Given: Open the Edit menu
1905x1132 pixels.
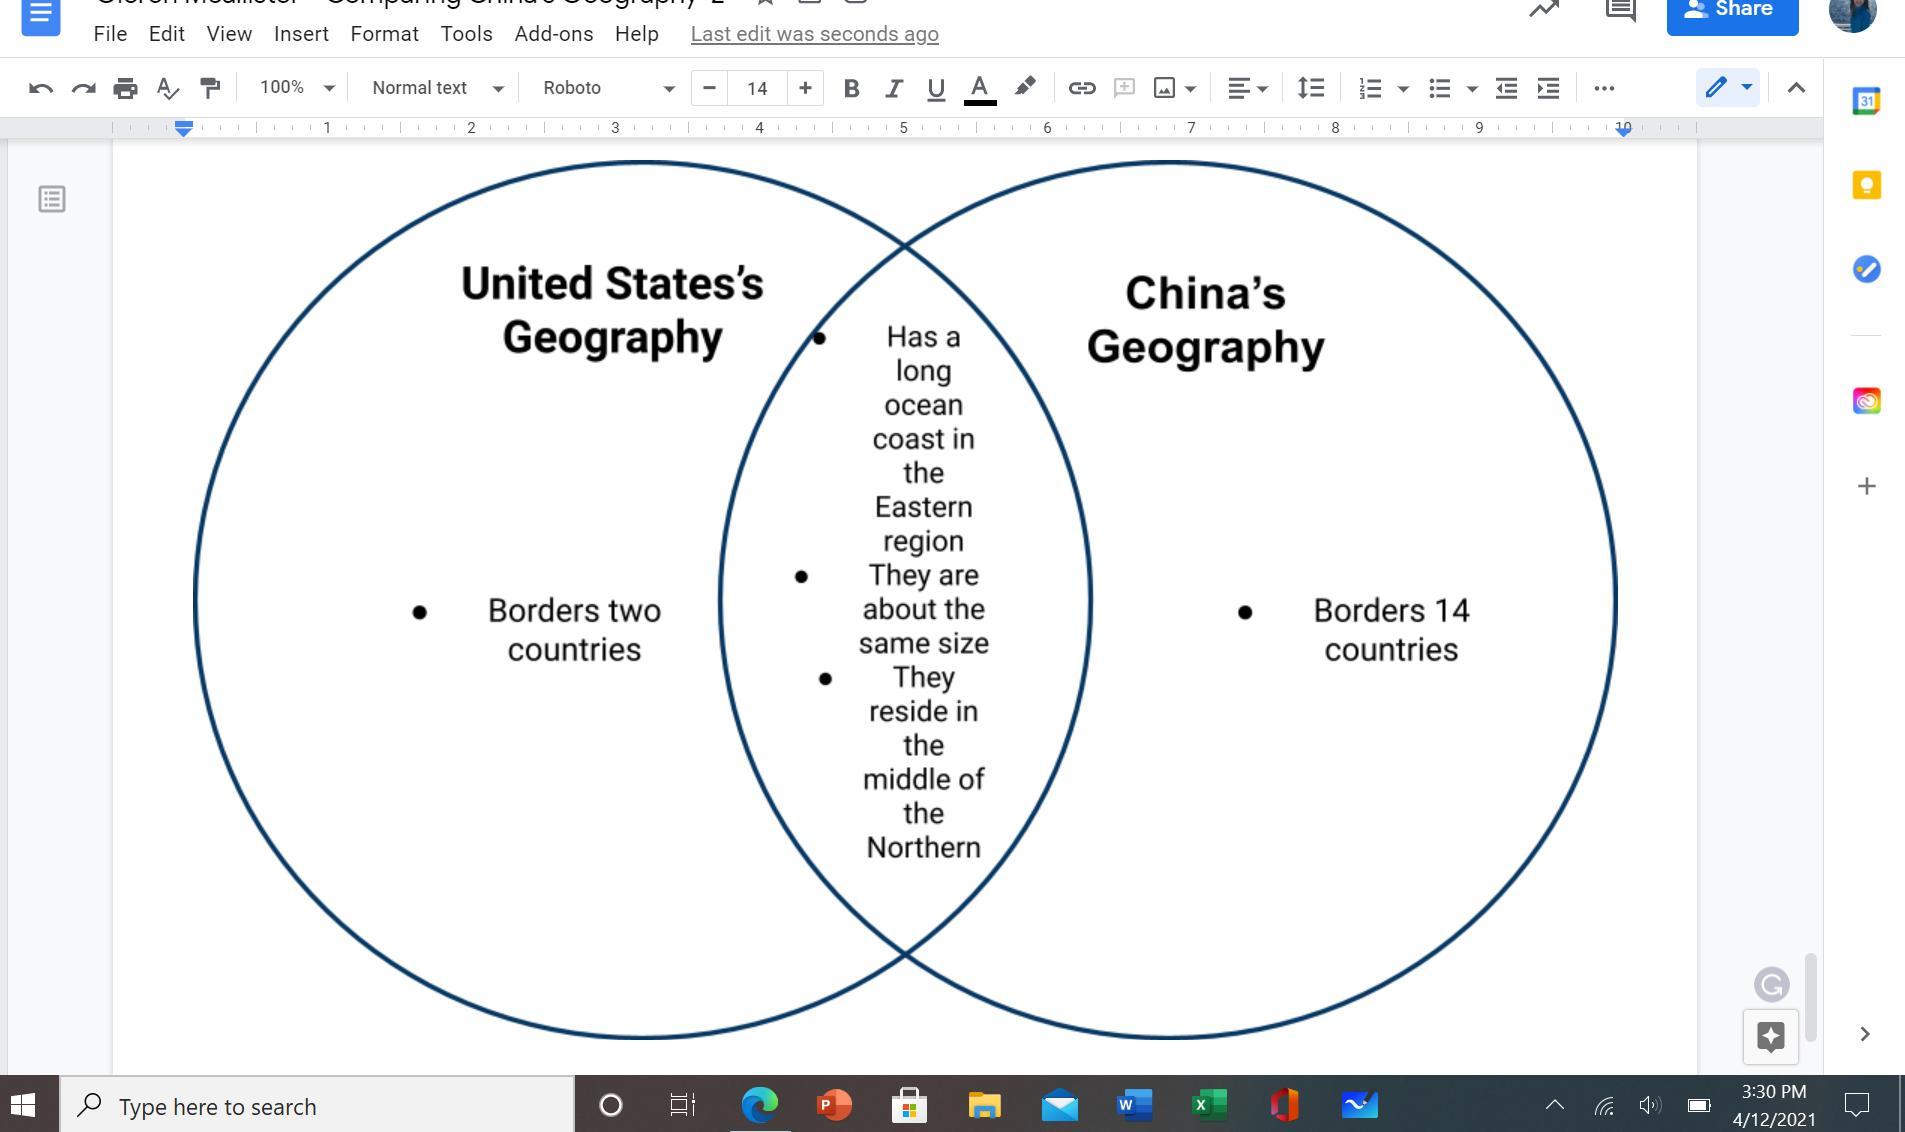Looking at the screenshot, I should coord(167,34).
